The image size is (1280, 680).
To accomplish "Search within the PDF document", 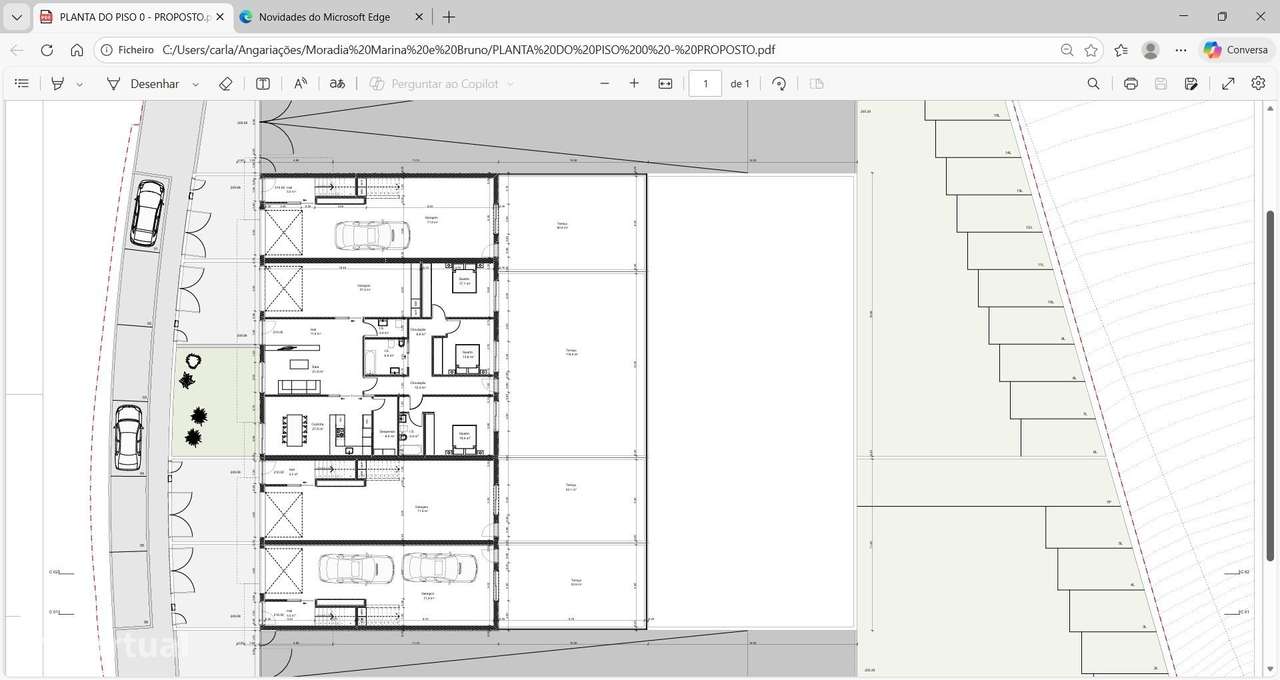I will click(1093, 84).
